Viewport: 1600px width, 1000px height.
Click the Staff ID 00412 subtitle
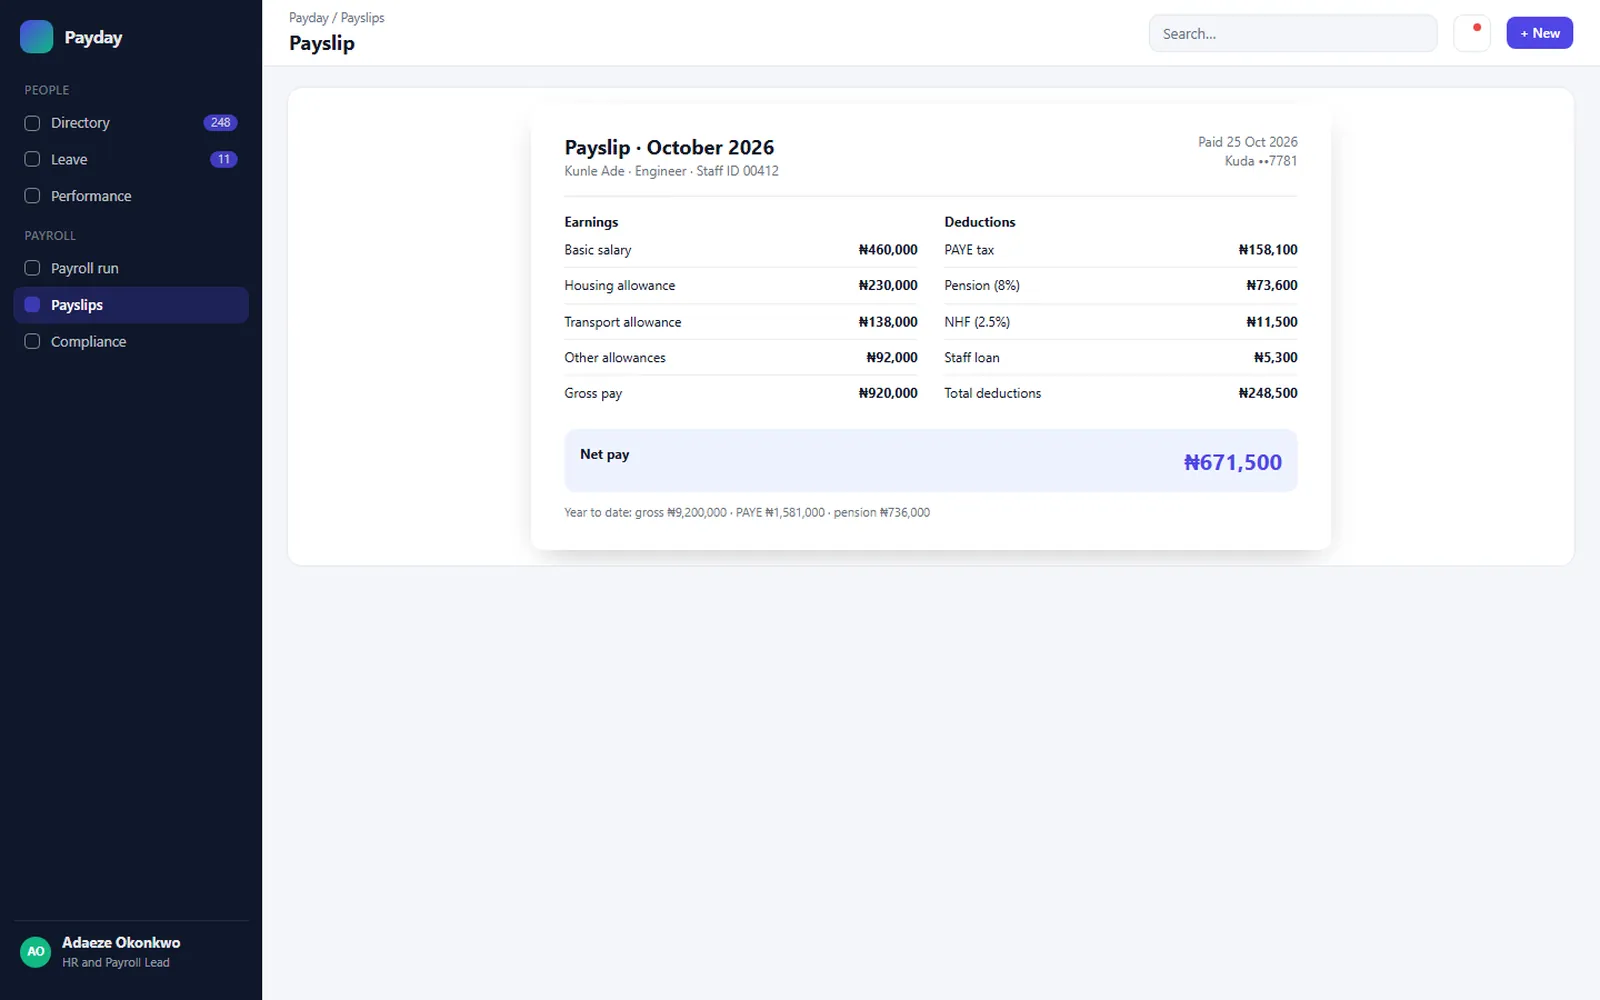737,171
